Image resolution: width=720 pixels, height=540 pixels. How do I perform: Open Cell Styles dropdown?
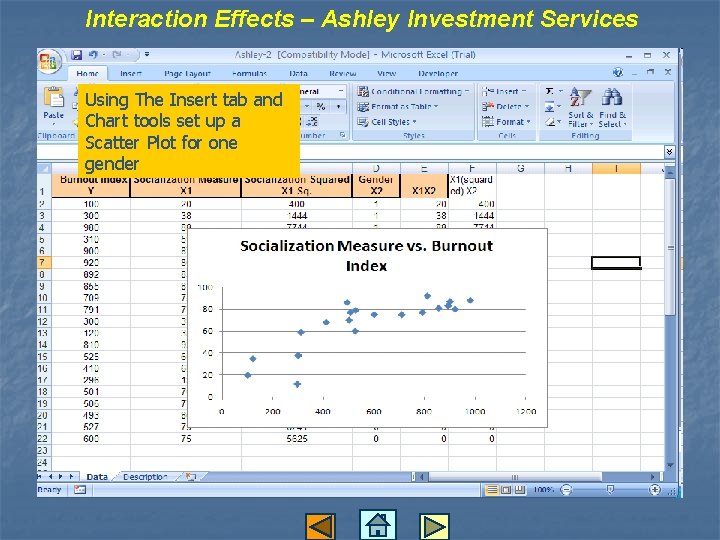[x=387, y=122]
